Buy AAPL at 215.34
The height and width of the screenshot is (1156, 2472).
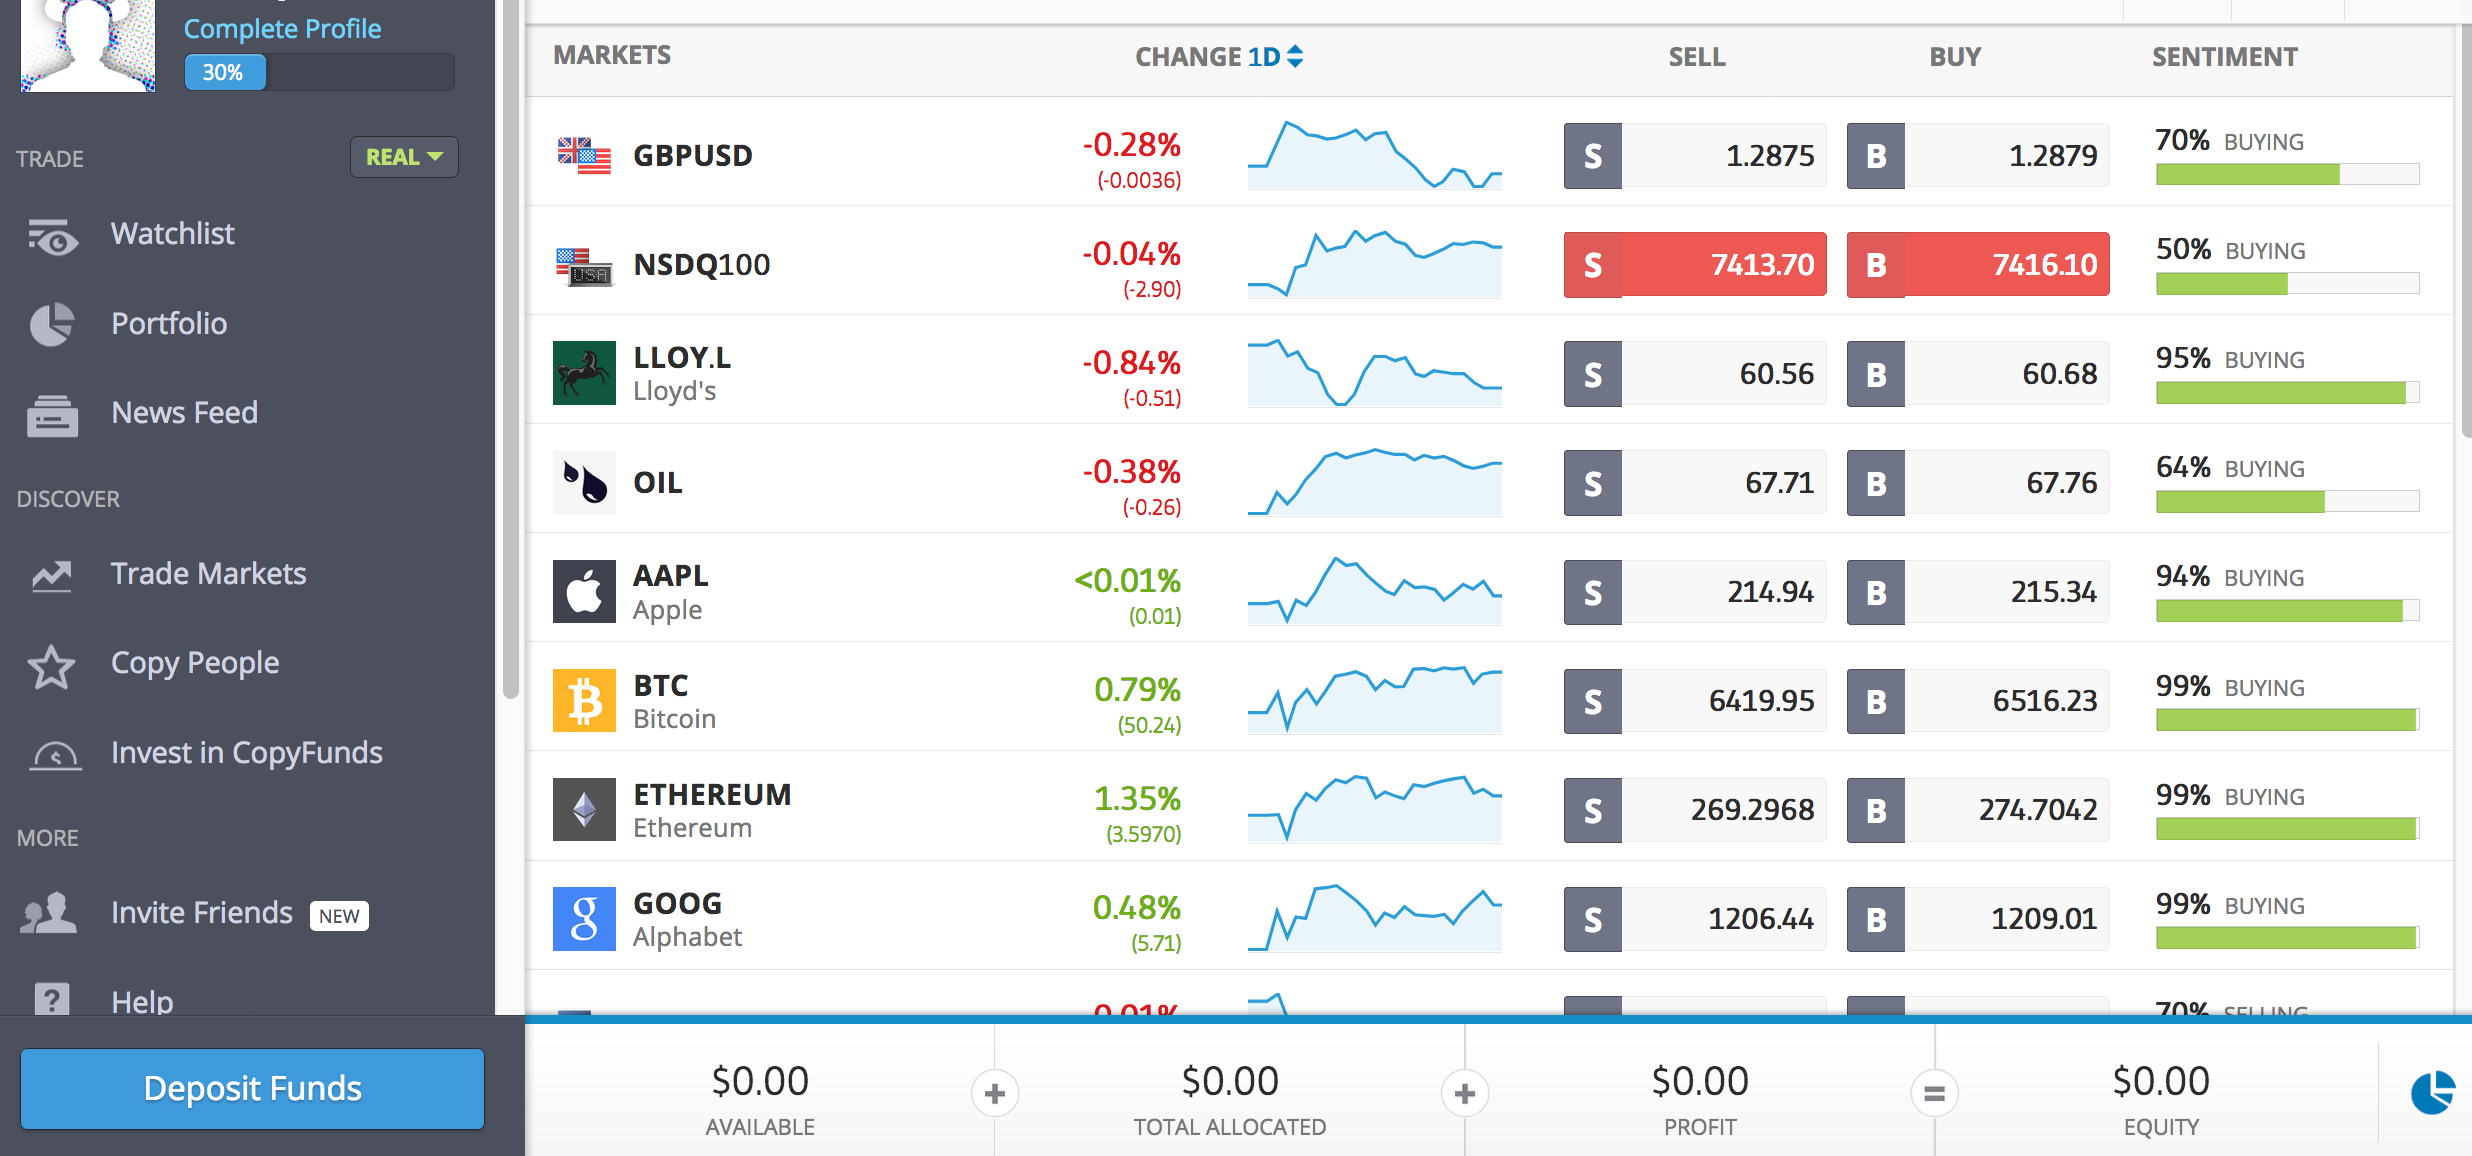click(x=1978, y=592)
